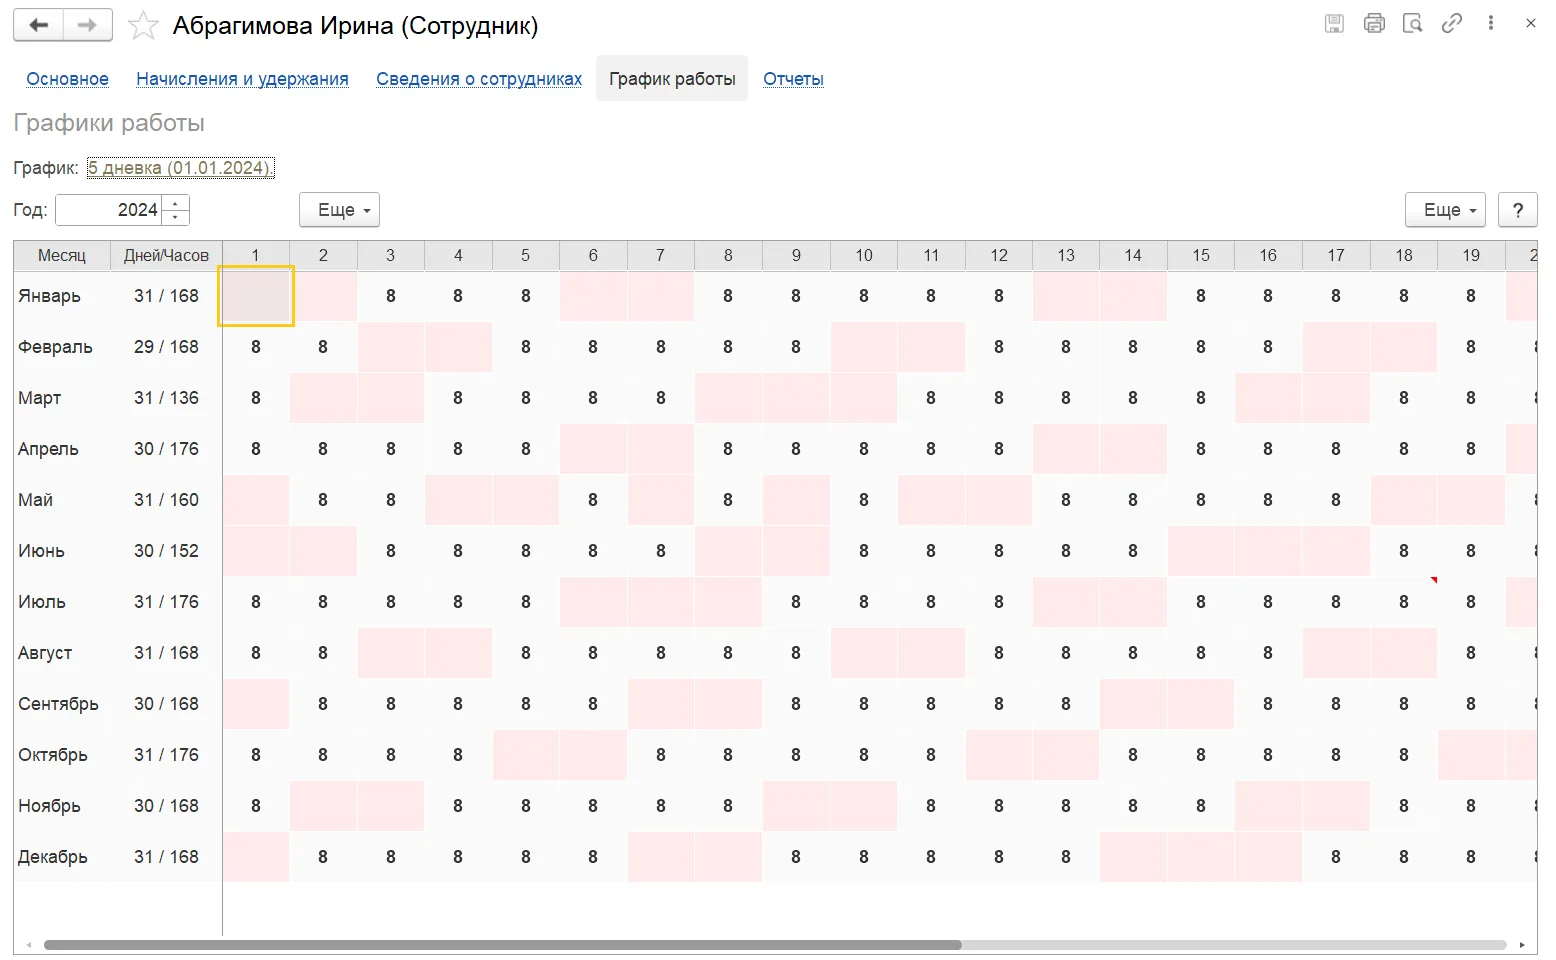Go to the Сведения о сотрудниках tab
1556x960 pixels.
point(479,79)
